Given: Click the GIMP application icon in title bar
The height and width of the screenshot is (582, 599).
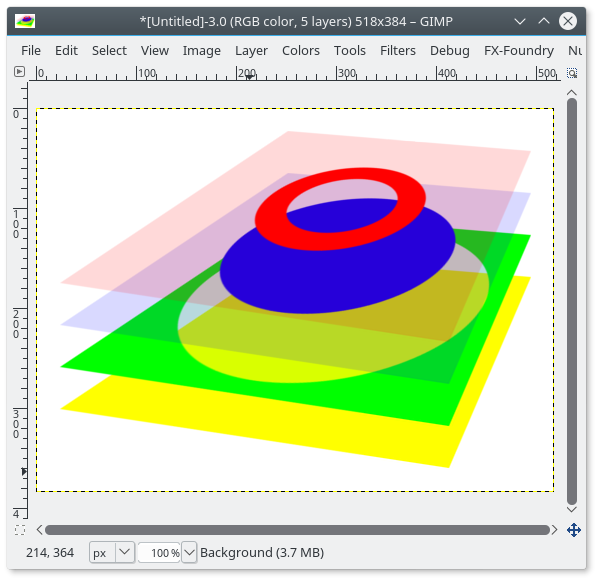Looking at the screenshot, I should click(x=25, y=21).
